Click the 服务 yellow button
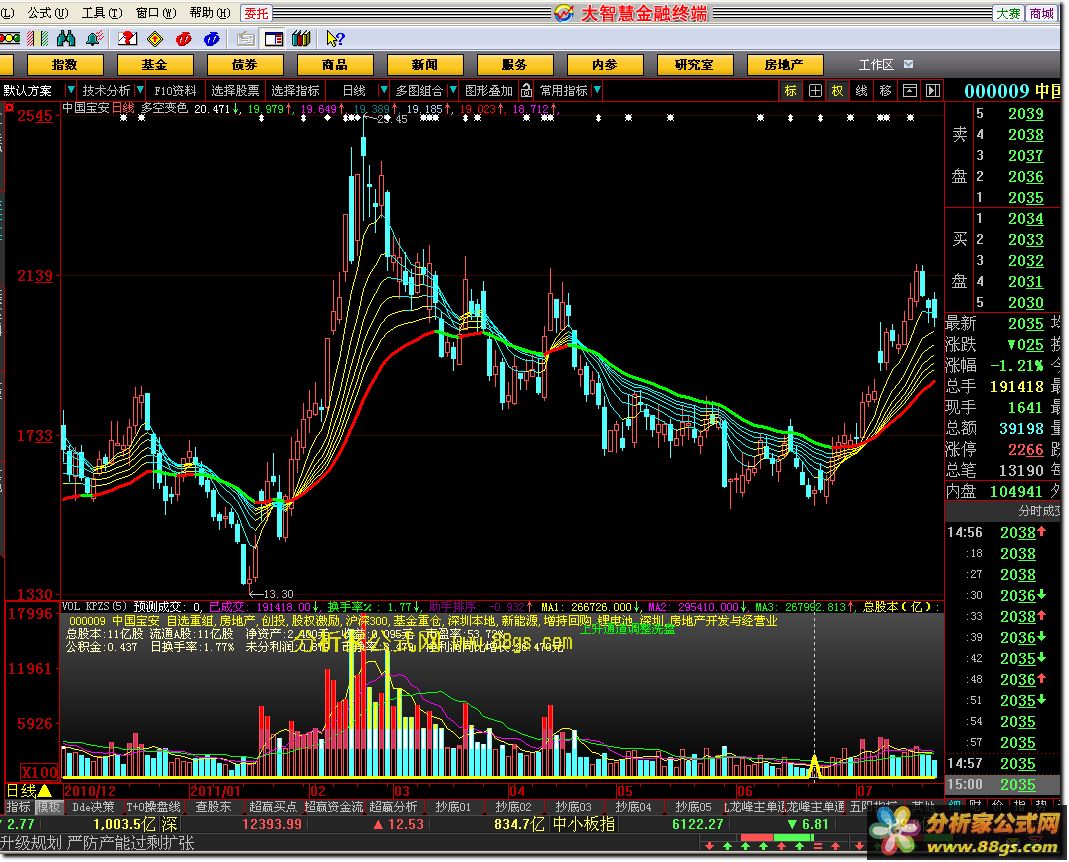1069x862 pixels. (515, 65)
